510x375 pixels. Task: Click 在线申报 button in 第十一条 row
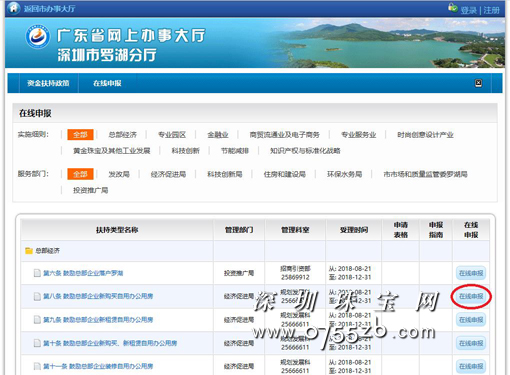[x=471, y=366]
